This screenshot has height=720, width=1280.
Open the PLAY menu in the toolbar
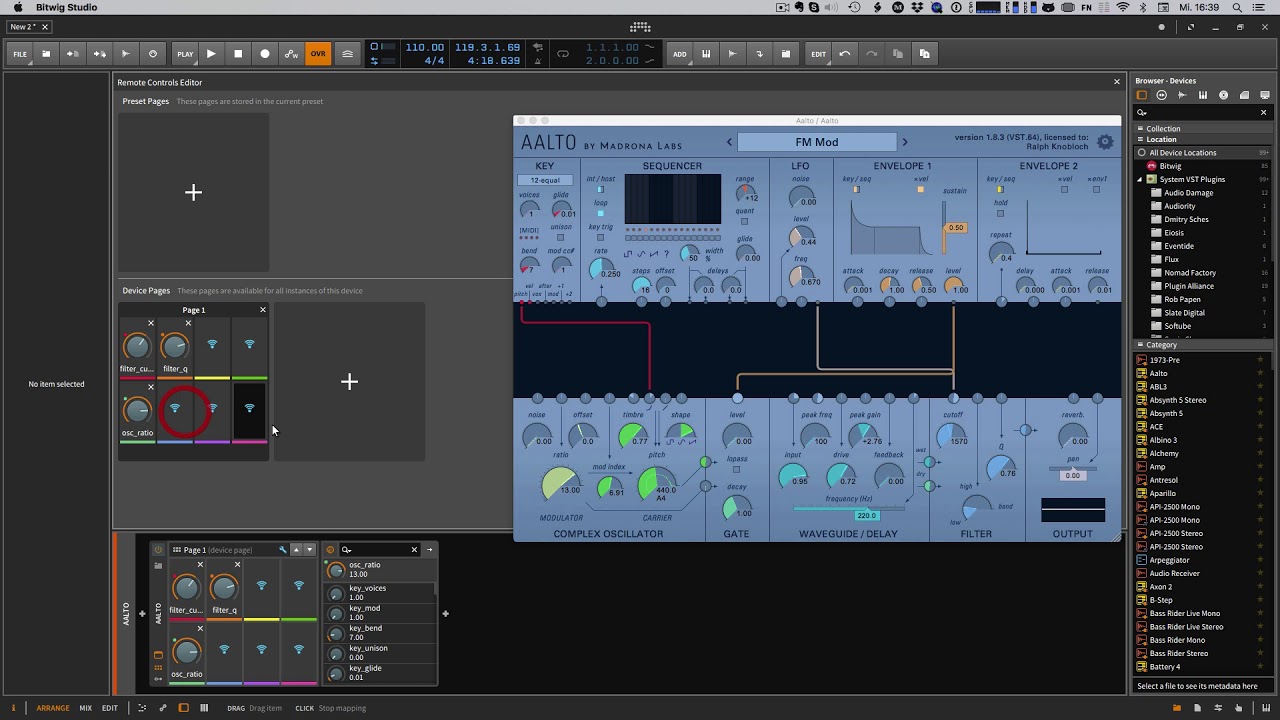point(185,54)
